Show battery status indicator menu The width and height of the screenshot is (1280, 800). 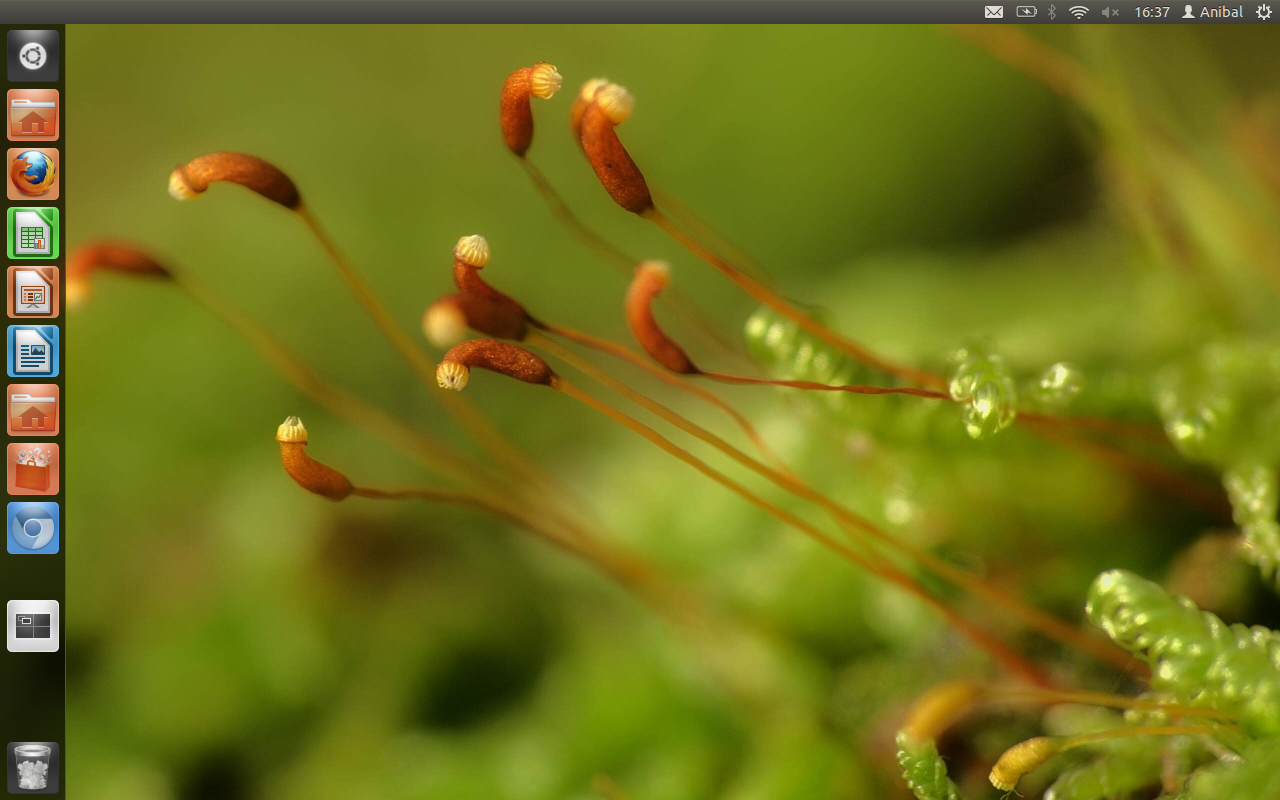1026,12
